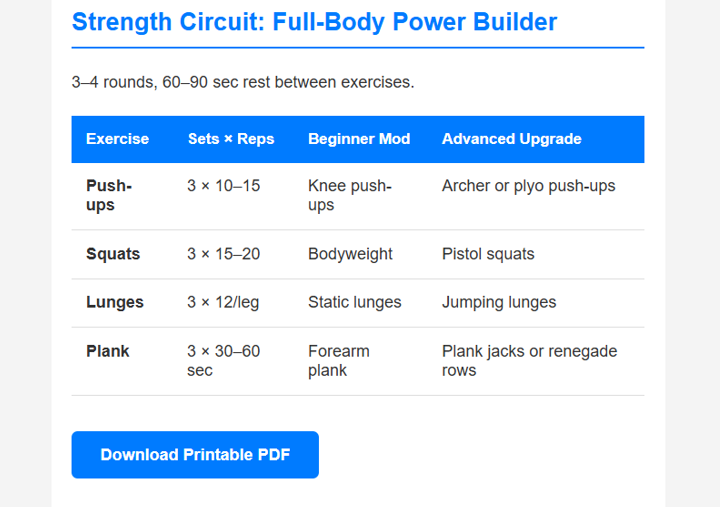720x507 pixels.
Task: Click the Strength Circuit page heading
Action: (x=314, y=22)
